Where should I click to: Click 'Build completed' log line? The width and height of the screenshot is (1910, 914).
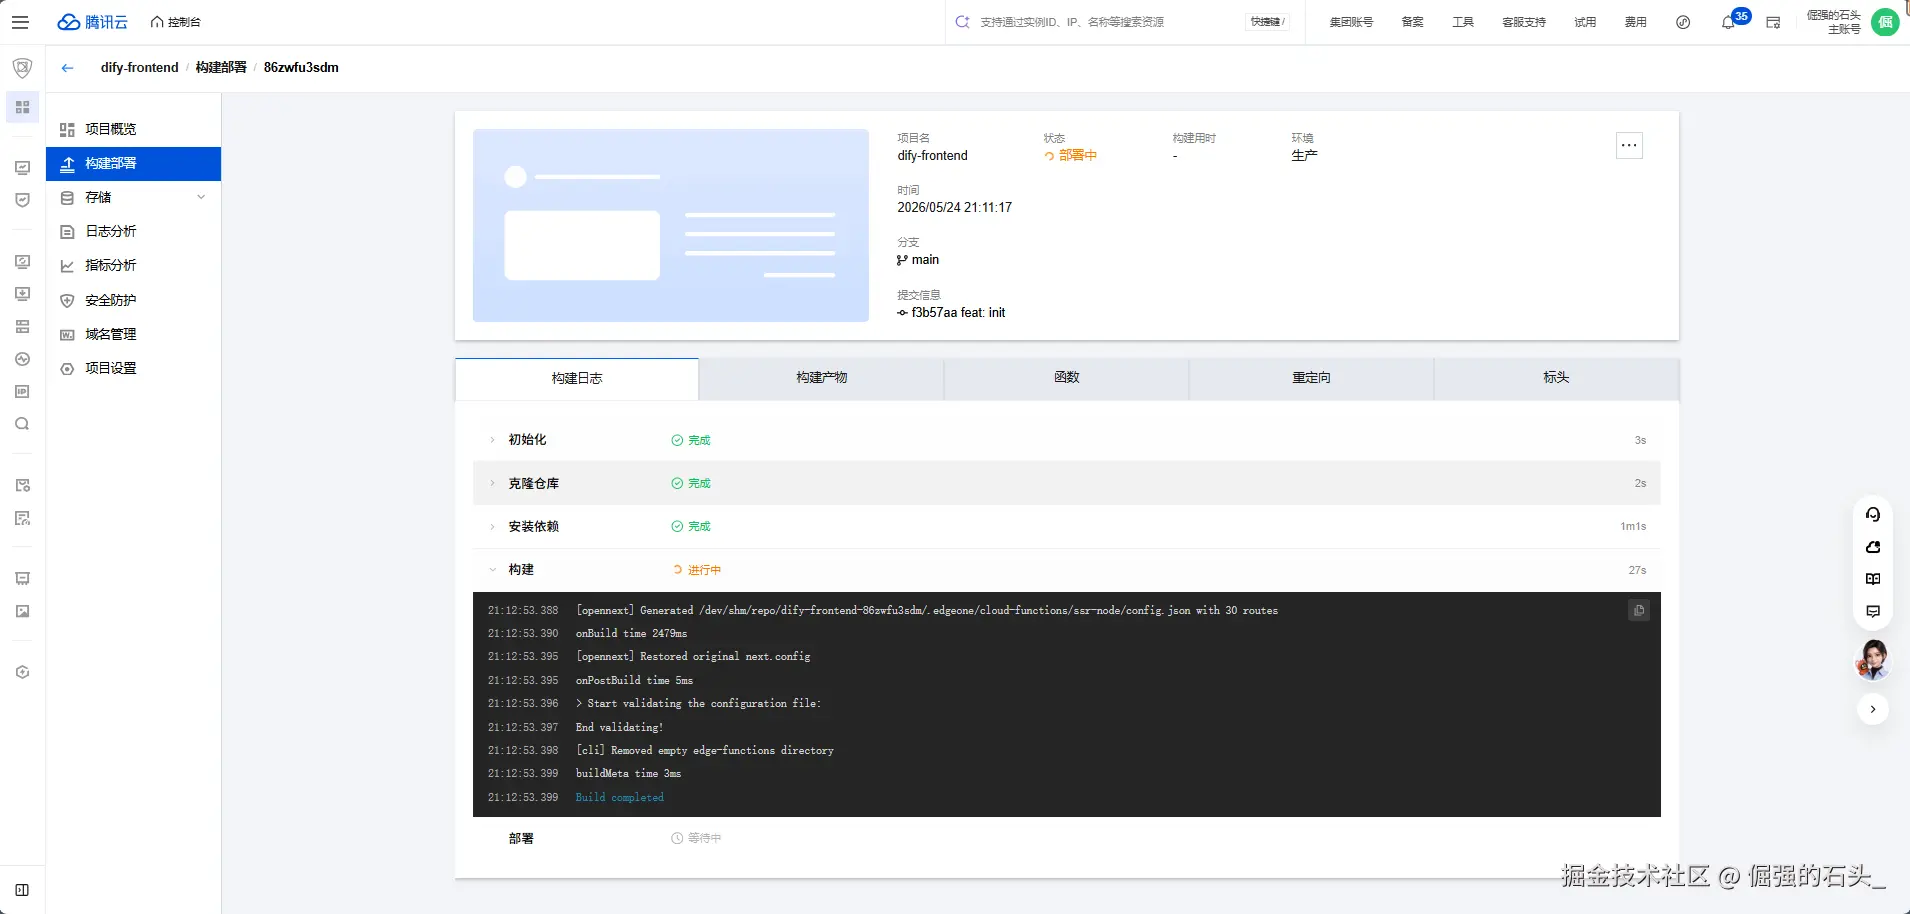click(619, 797)
